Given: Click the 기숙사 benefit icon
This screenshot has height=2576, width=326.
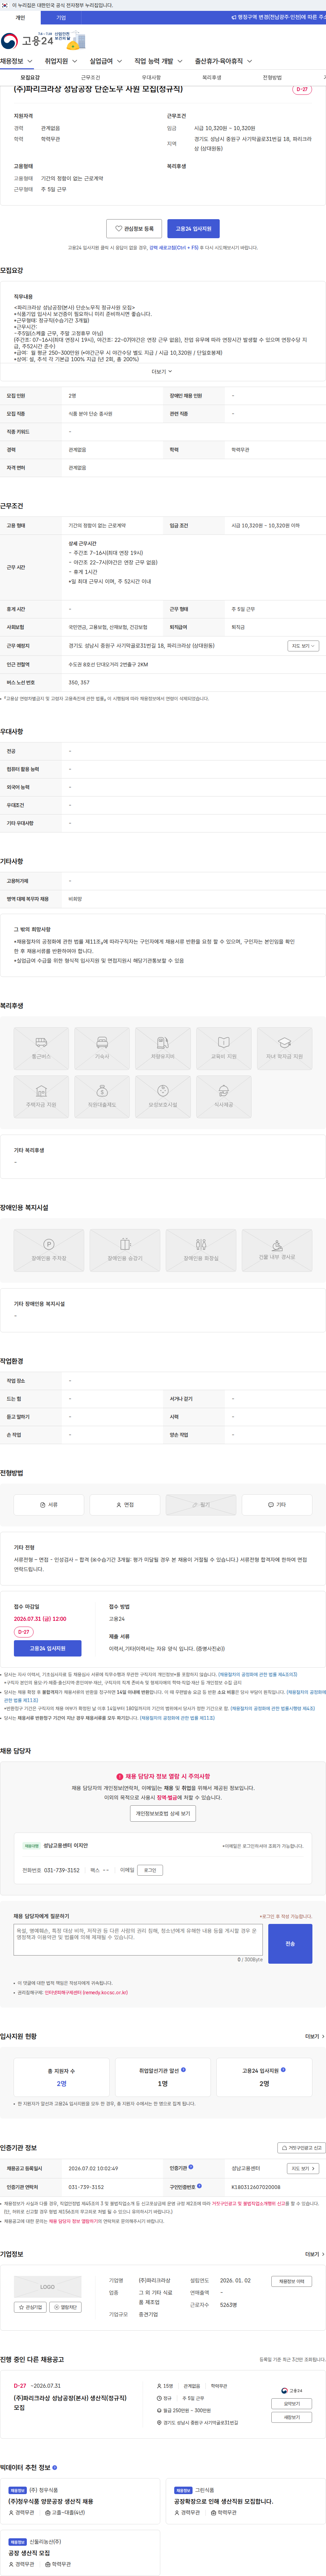Looking at the screenshot, I should tap(102, 1048).
